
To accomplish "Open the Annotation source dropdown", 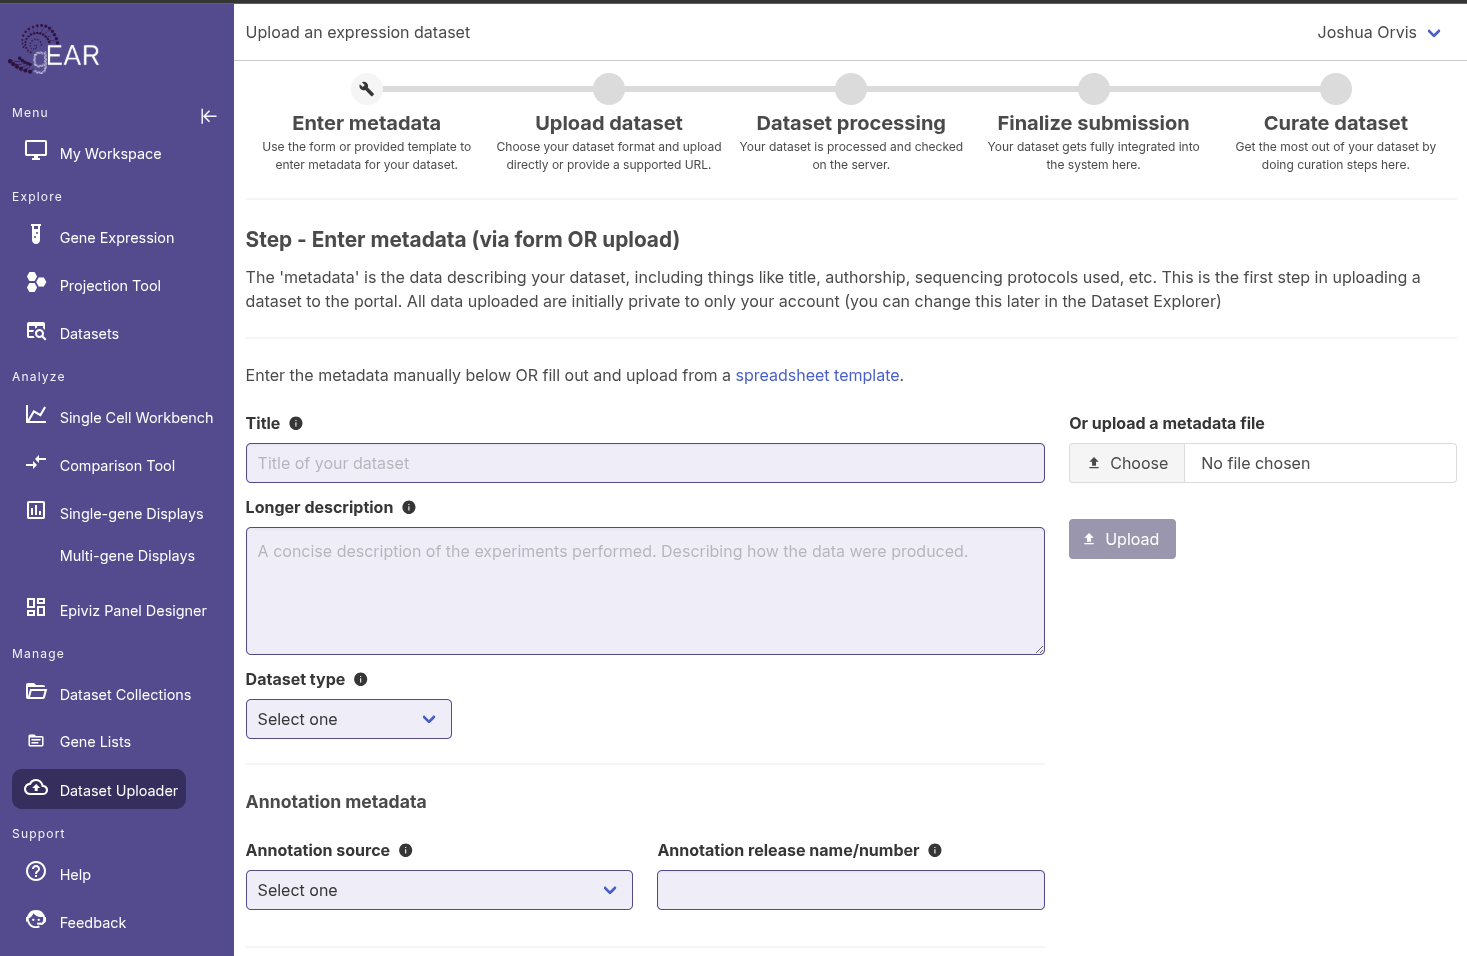I will (x=439, y=890).
